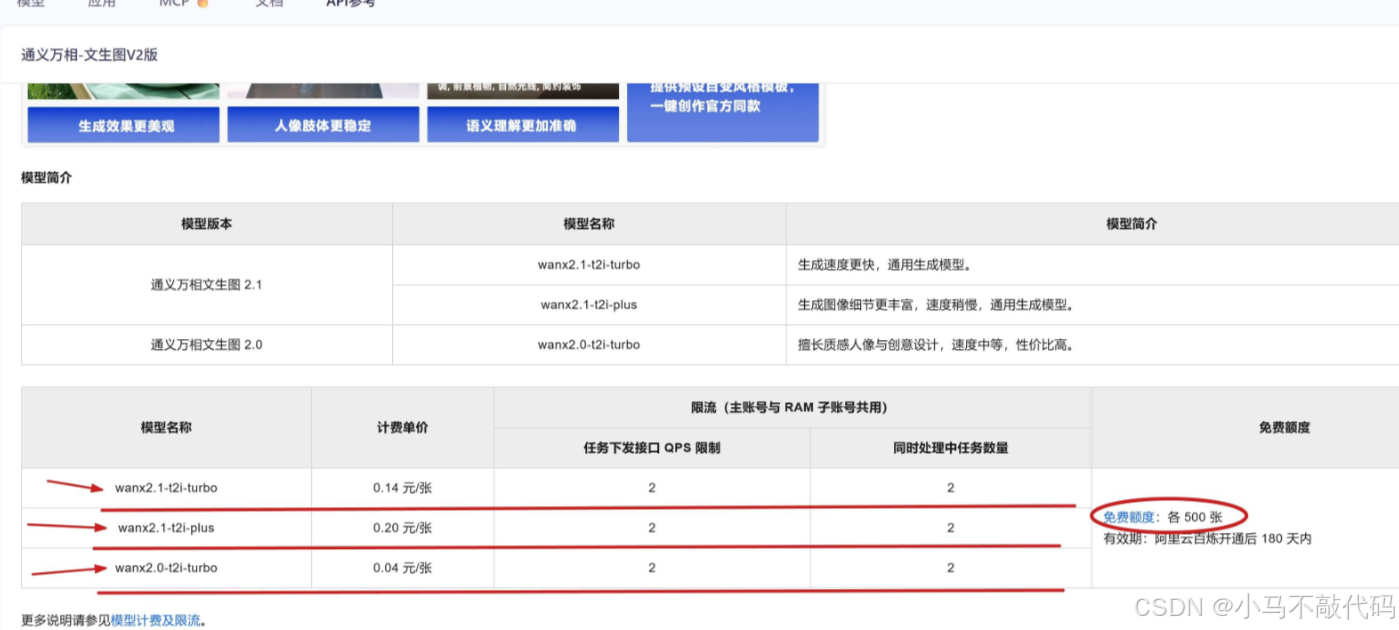Click the leftmost feature preview thumbnail
Viewport: 1399px width, 630px height.
point(122,90)
